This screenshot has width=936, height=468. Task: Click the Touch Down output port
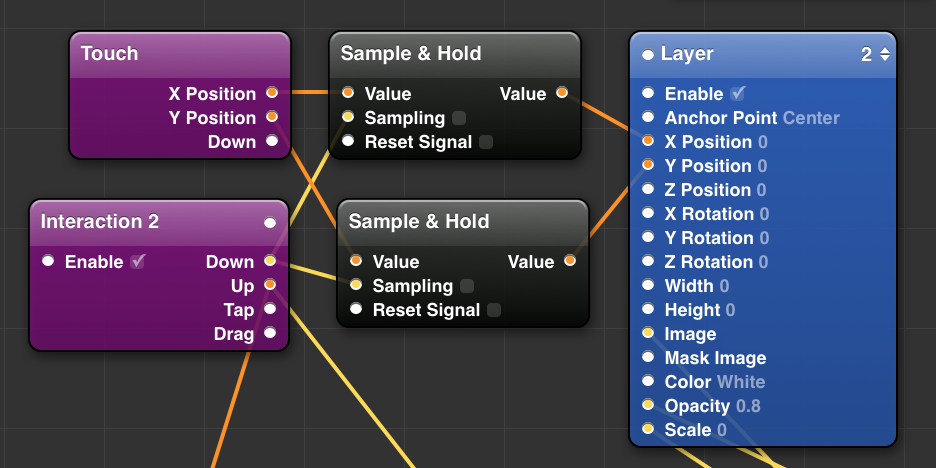[x=272, y=142]
